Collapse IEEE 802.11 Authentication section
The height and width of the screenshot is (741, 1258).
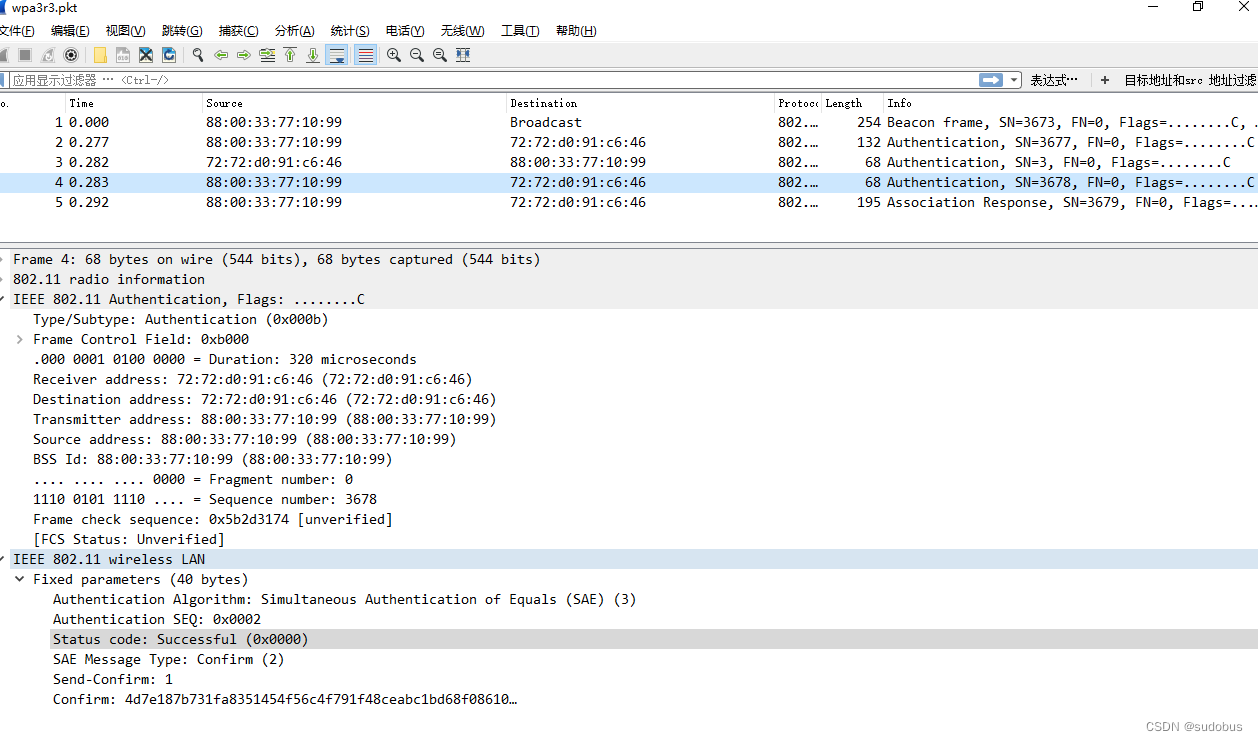pos(3,299)
